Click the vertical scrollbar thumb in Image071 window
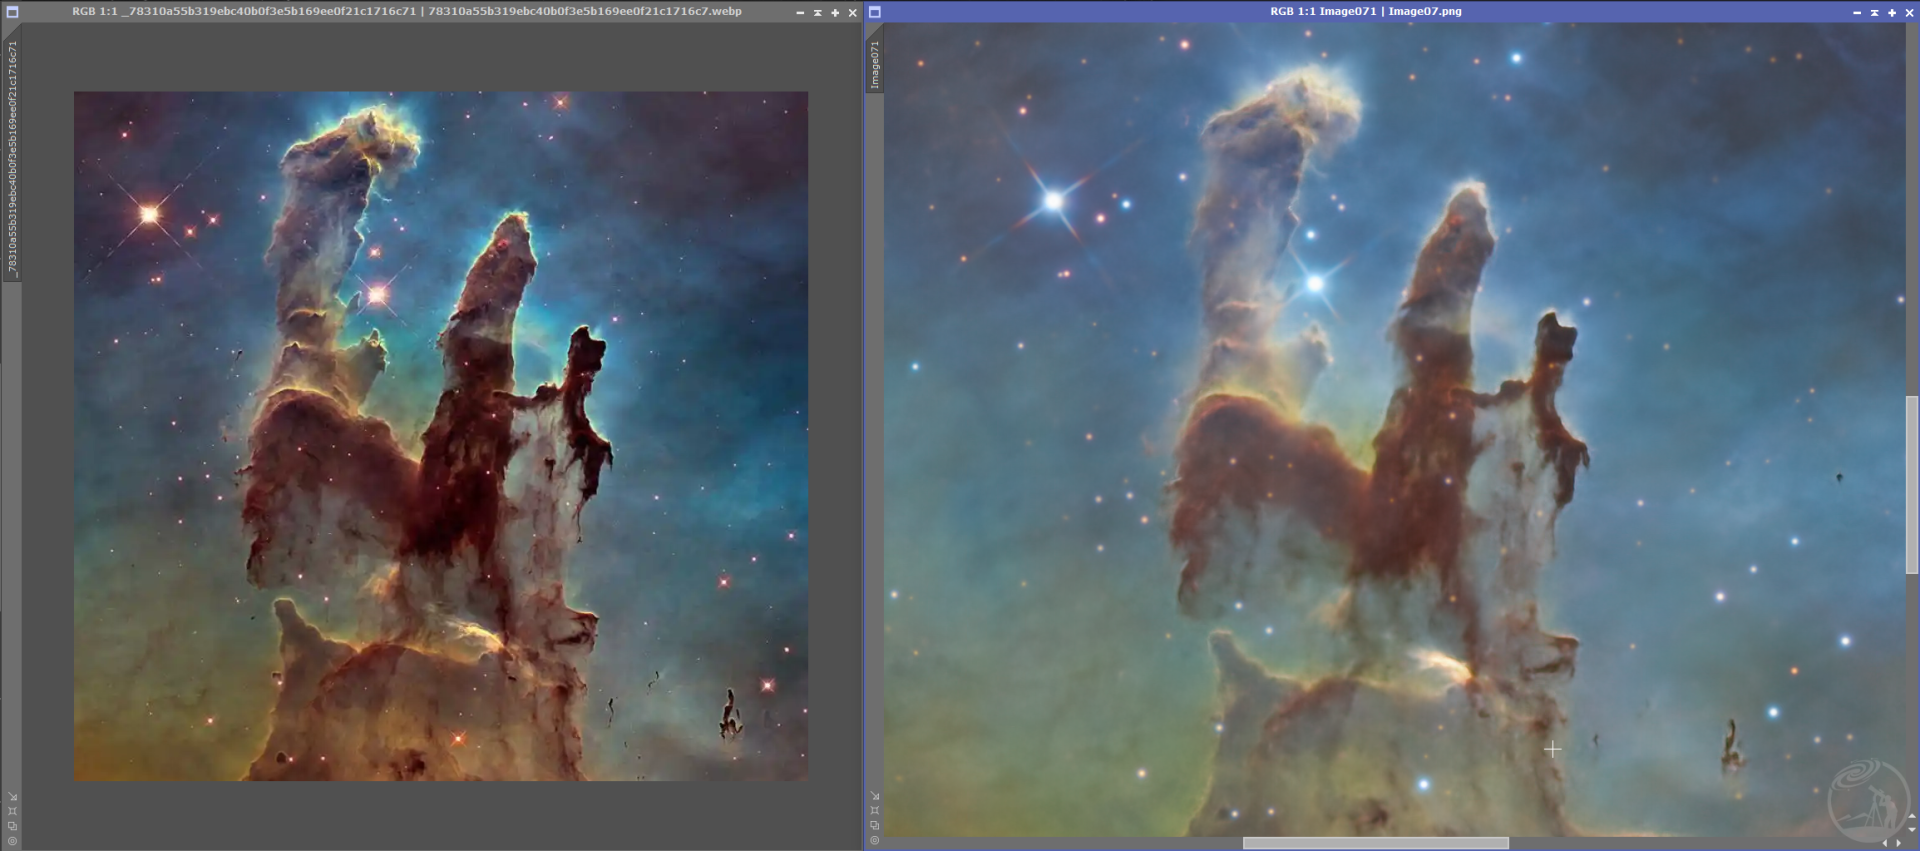1920x851 pixels. click(1912, 484)
